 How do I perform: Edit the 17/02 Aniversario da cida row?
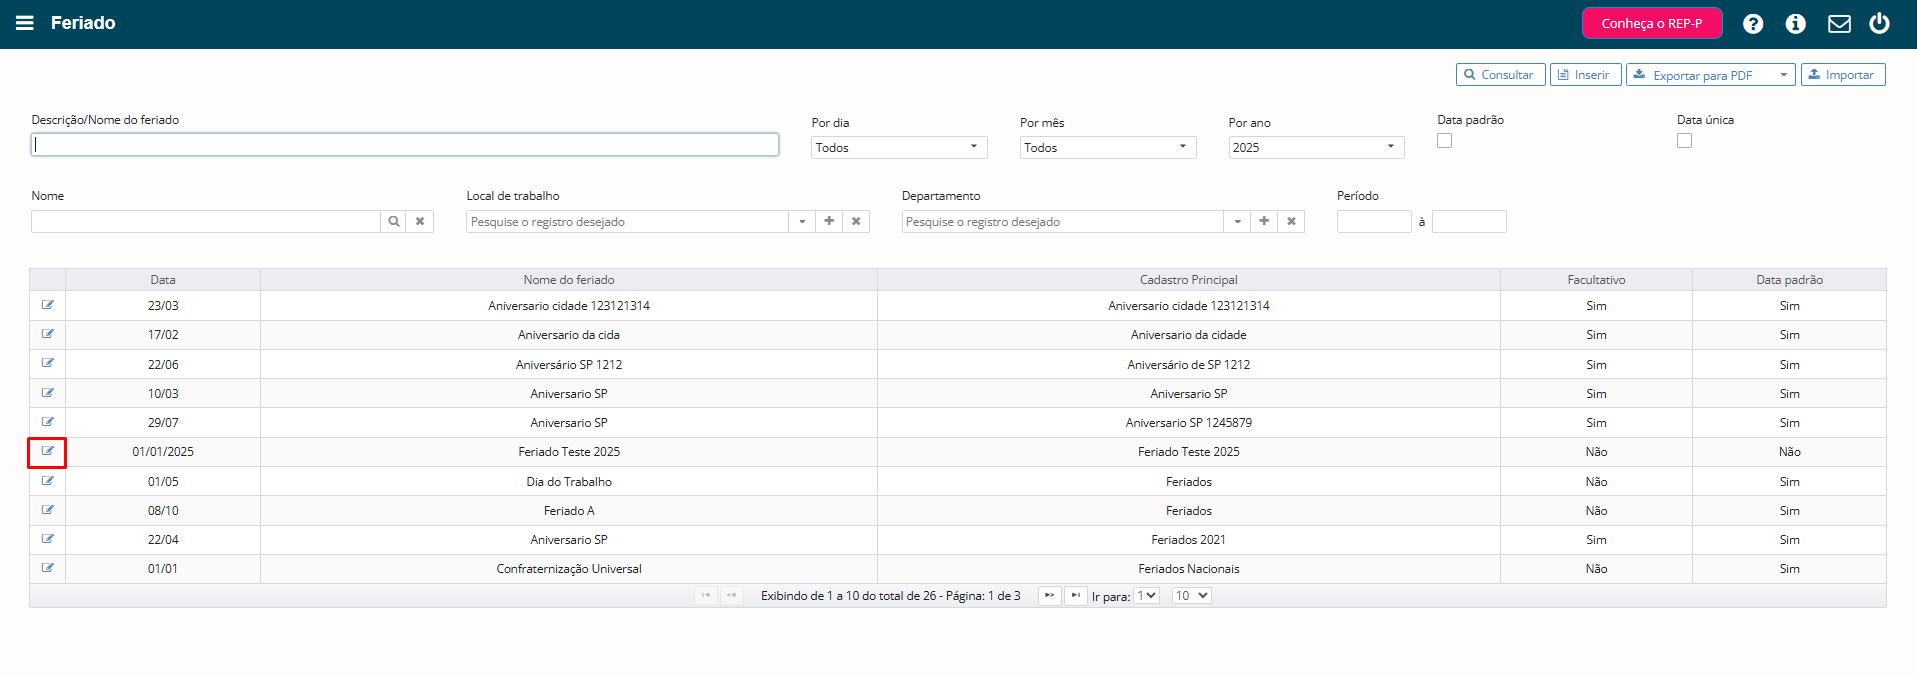tap(48, 334)
